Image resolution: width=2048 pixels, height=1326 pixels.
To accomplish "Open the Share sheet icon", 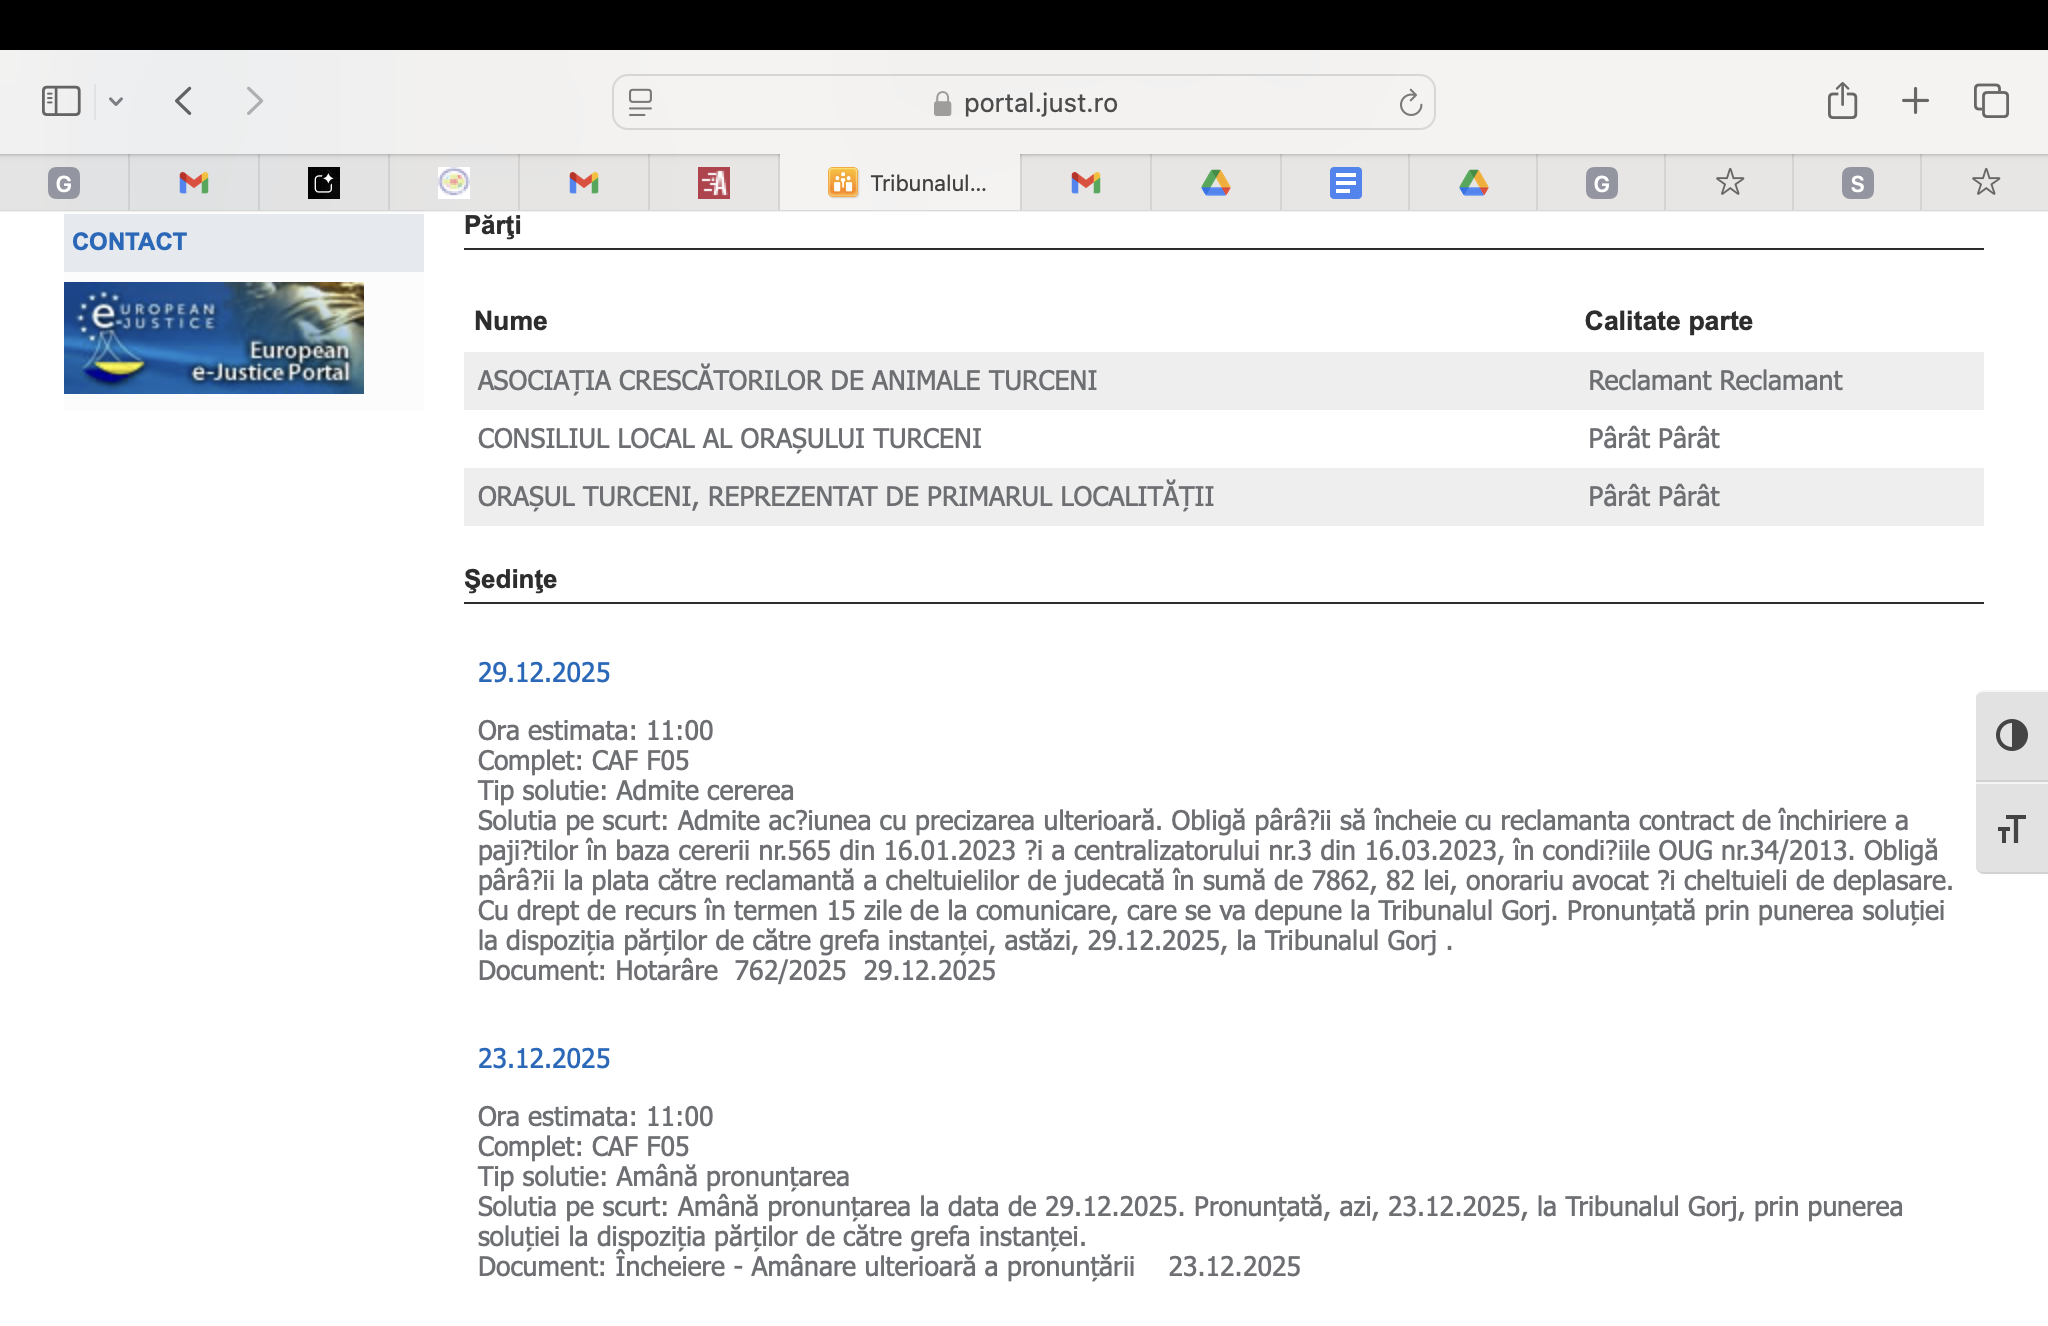I will (x=1842, y=101).
